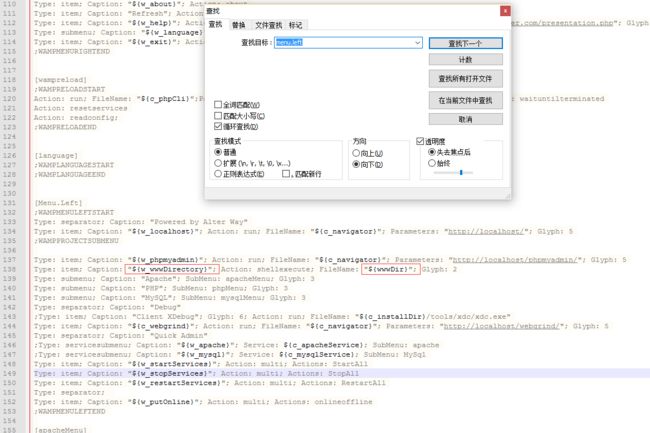
Task: Open the 文件查找 tab
Action: 268,25
